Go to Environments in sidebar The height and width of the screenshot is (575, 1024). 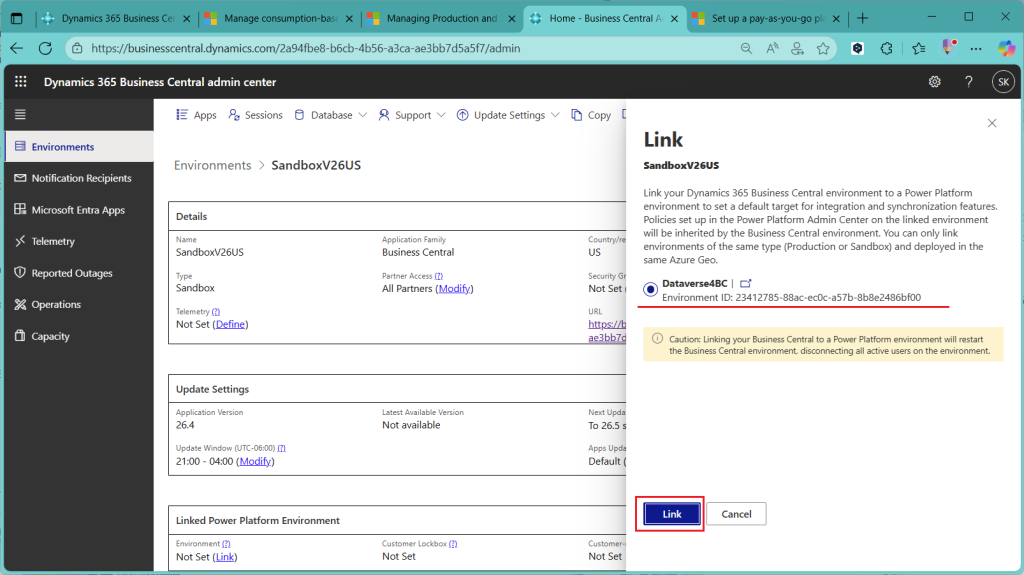pyautogui.click(x=79, y=146)
